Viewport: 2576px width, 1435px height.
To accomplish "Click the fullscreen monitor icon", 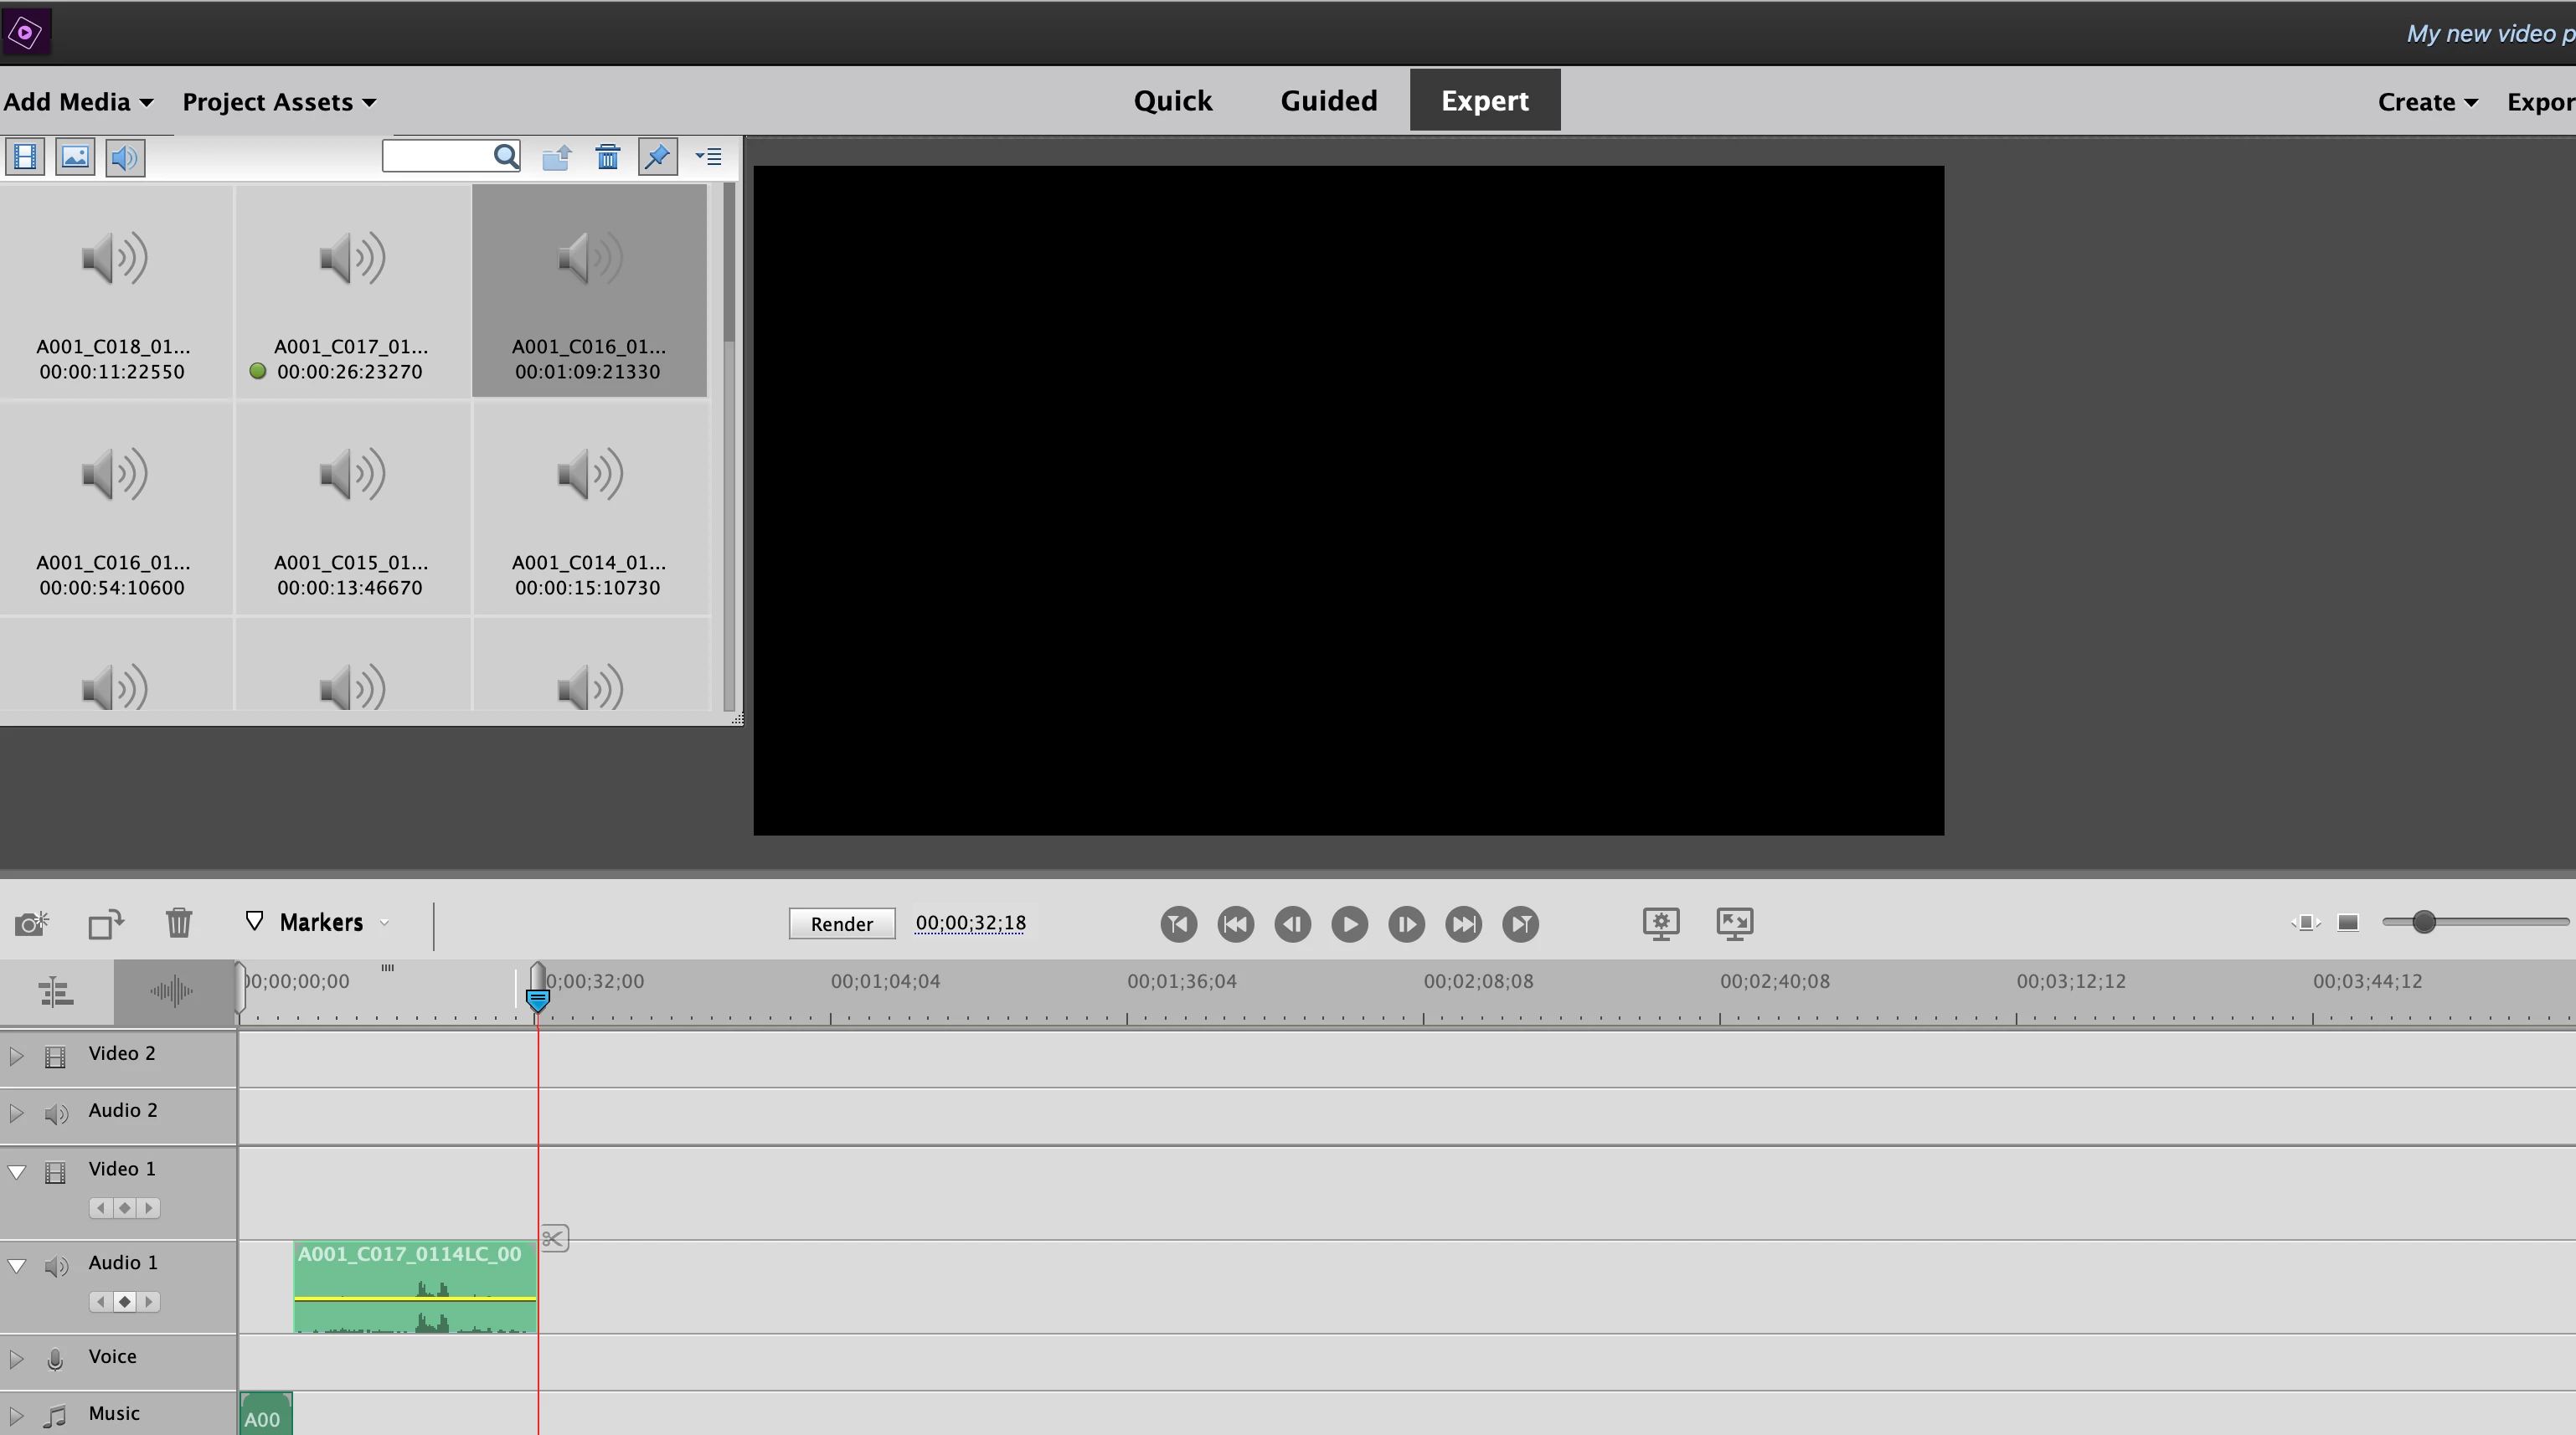I will coord(1734,923).
